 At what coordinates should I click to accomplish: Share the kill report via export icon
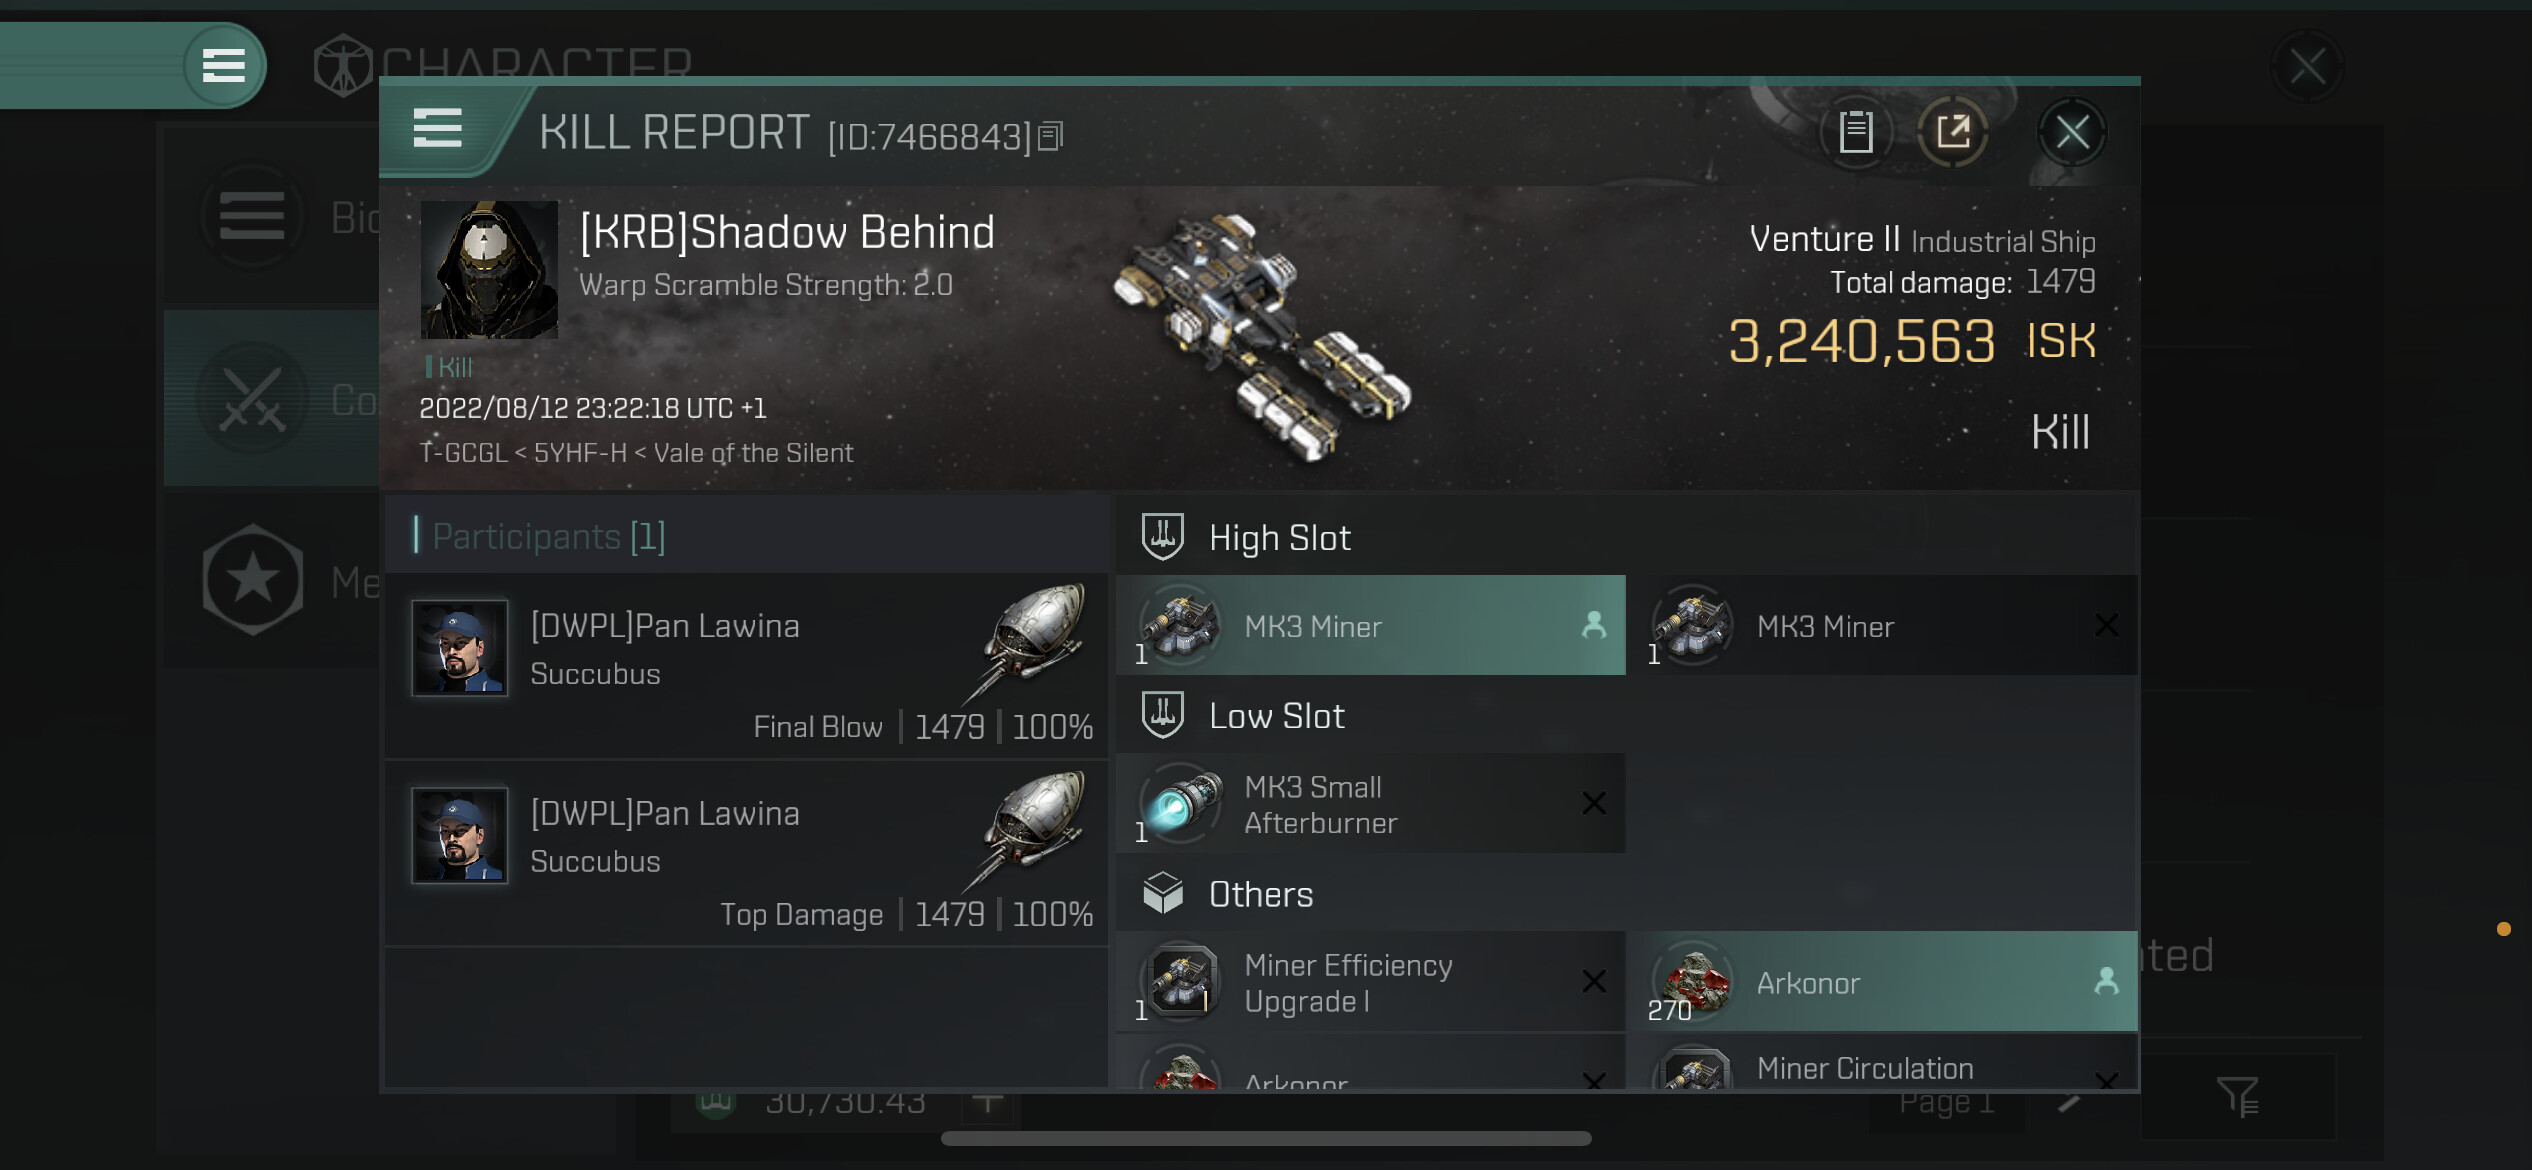[1952, 132]
